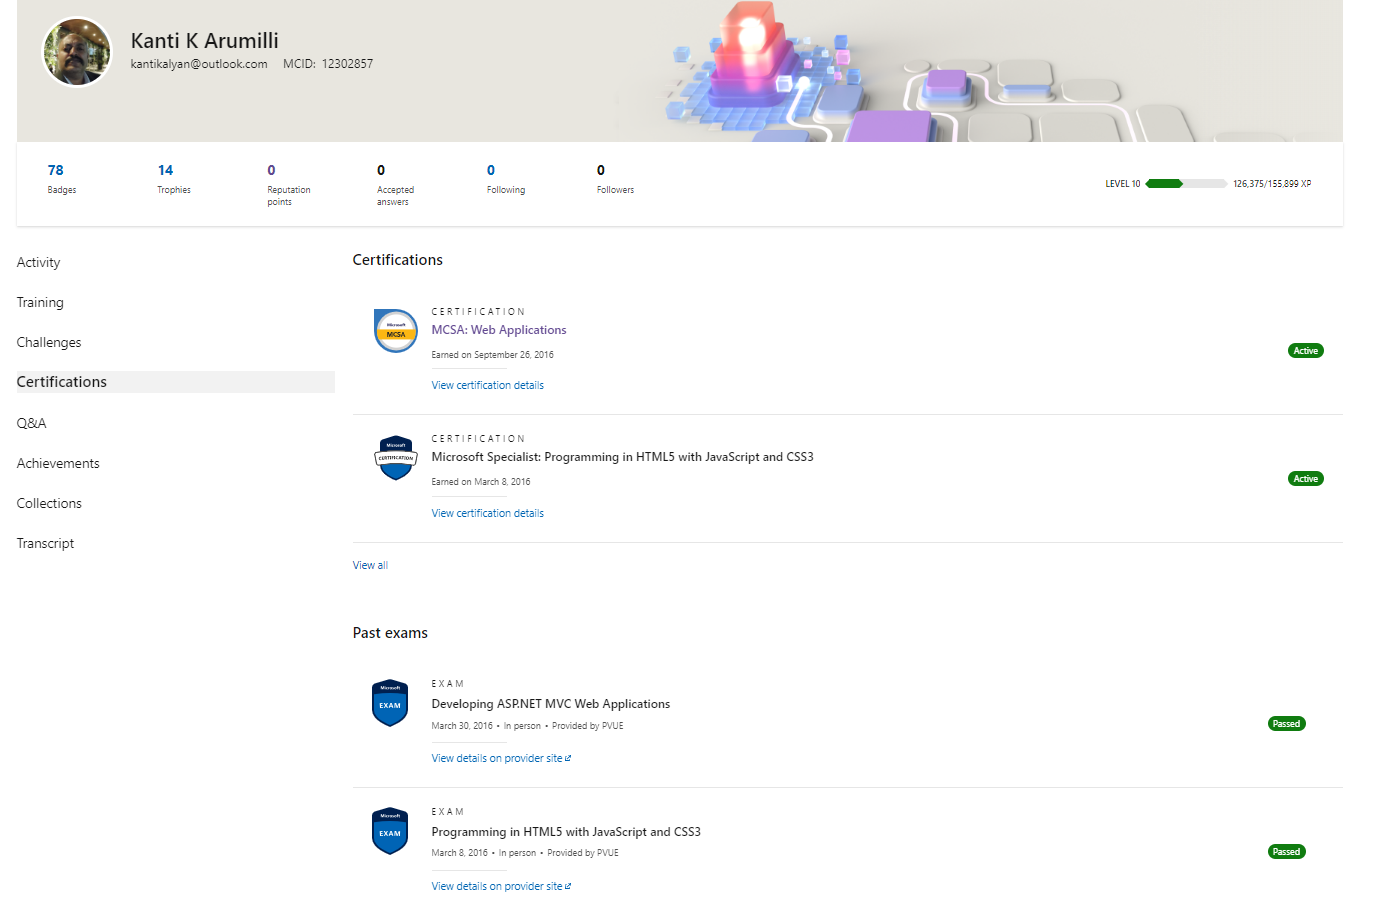Viewport: 1379px width, 910px height.
Task: Click the Certifications heading above the list
Action: [x=397, y=260]
